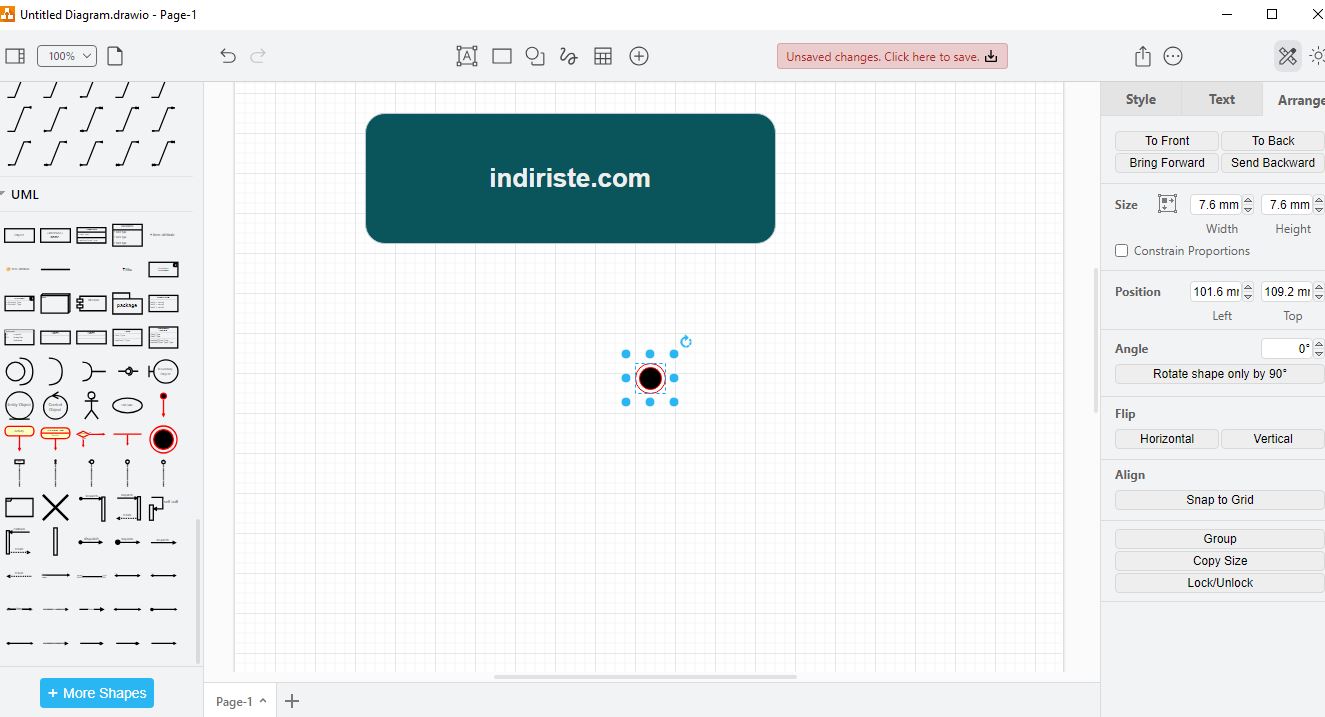Select the indiriste.com rounded rectangle
The image size is (1325, 717).
coord(570,178)
